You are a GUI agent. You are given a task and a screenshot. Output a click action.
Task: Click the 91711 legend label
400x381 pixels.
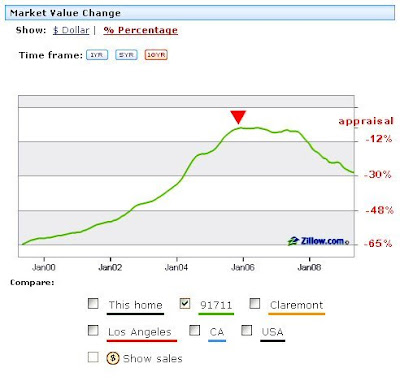coord(216,305)
